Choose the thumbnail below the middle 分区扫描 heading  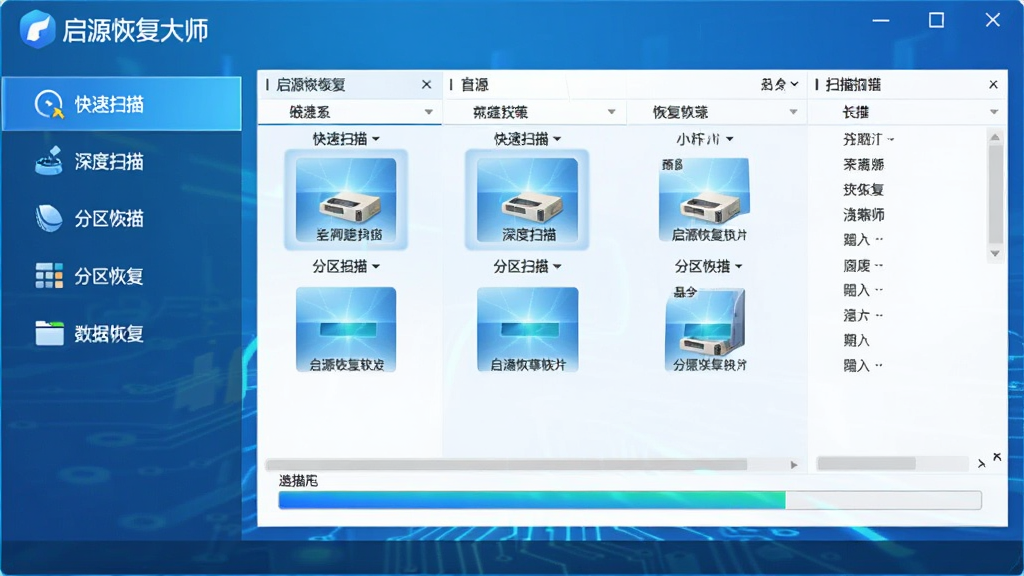(527, 330)
